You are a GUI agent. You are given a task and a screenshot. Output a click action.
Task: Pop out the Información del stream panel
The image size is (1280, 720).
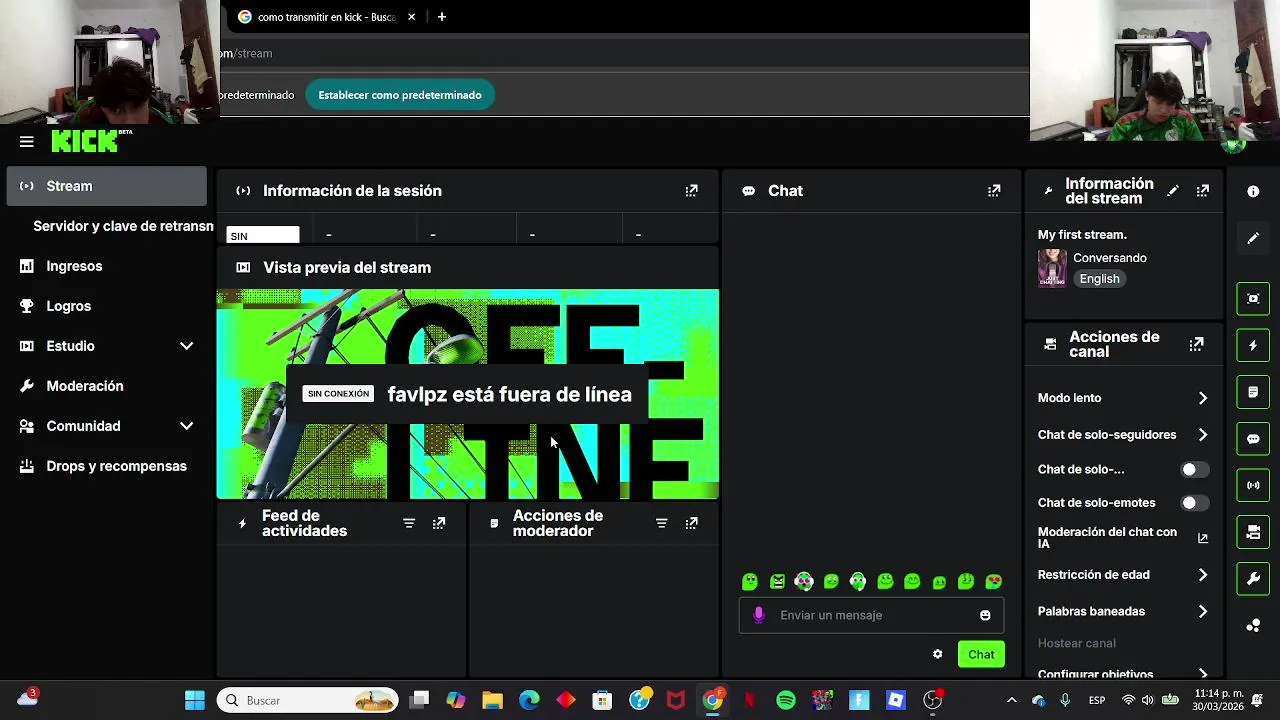(x=1203, y=191)
